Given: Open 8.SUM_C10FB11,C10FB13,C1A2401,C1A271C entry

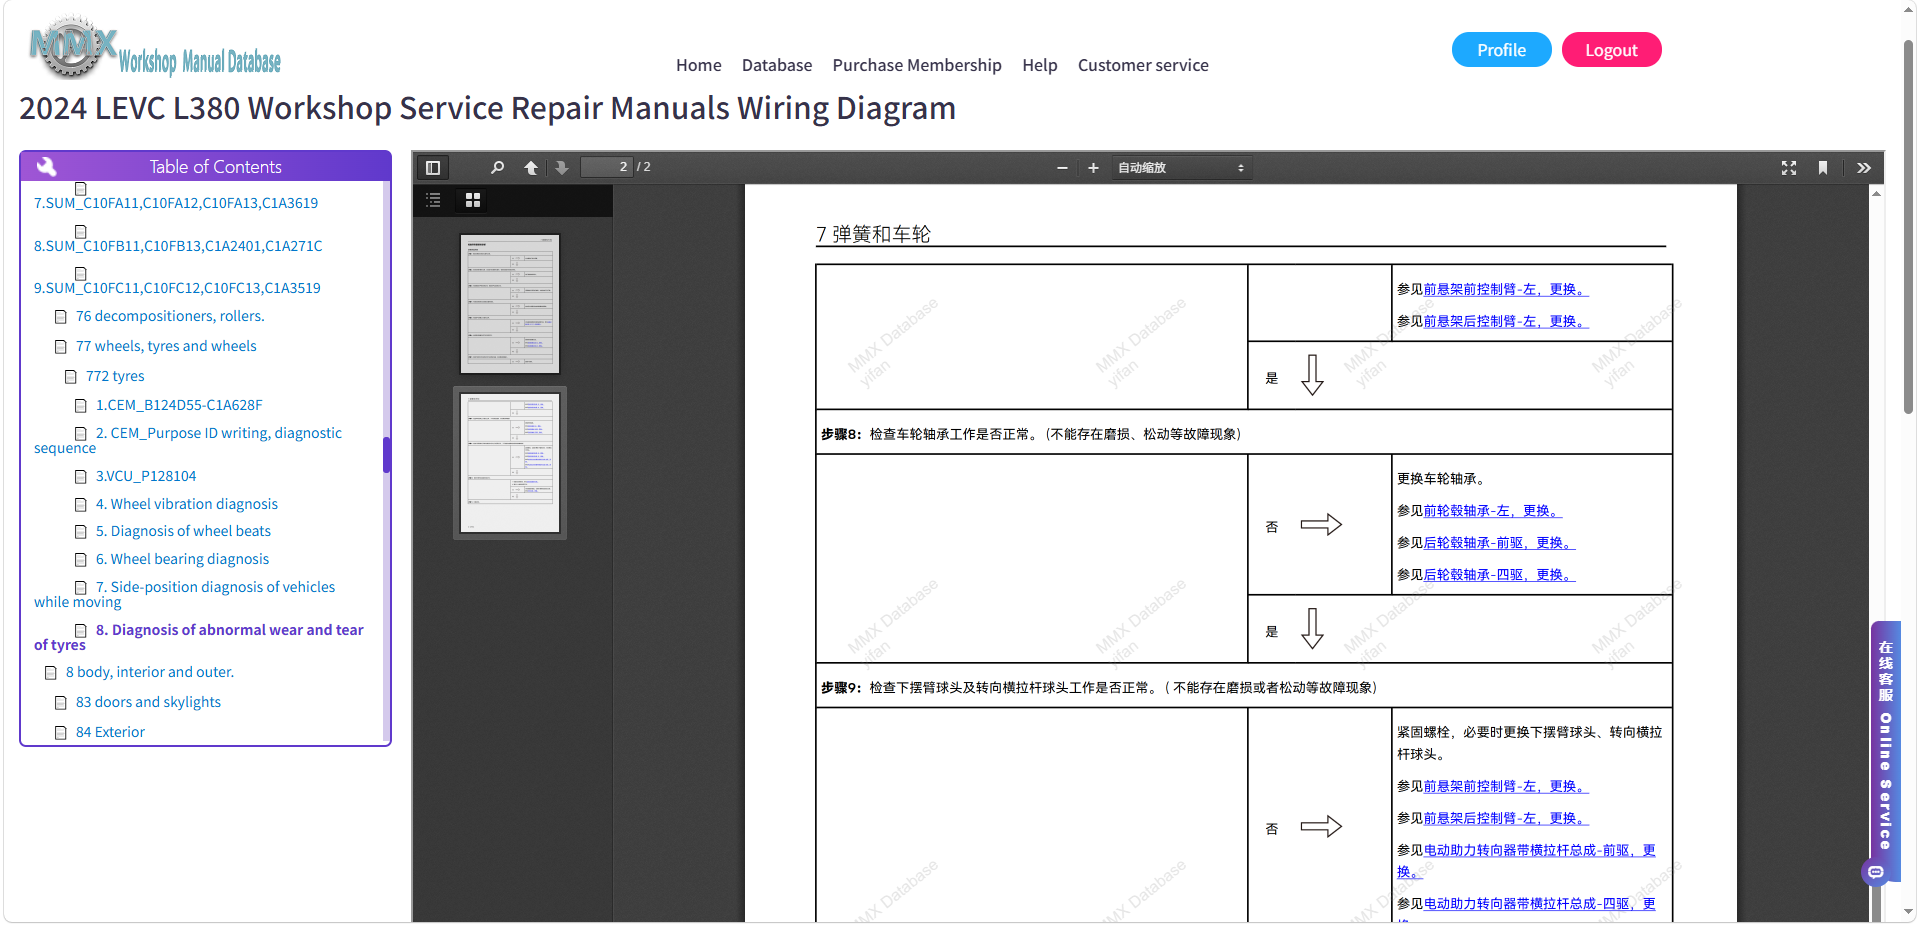Looking at the screenshot, I should click(178, 246).
